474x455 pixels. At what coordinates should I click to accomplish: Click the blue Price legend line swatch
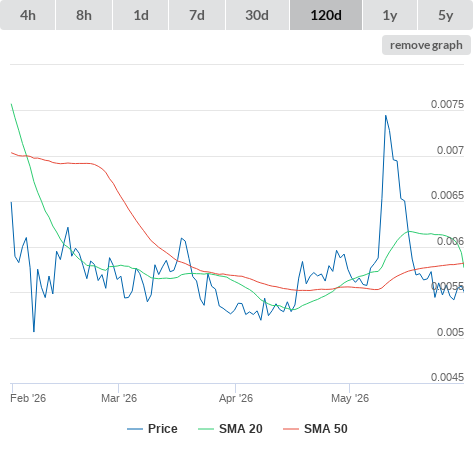(135, 429)
